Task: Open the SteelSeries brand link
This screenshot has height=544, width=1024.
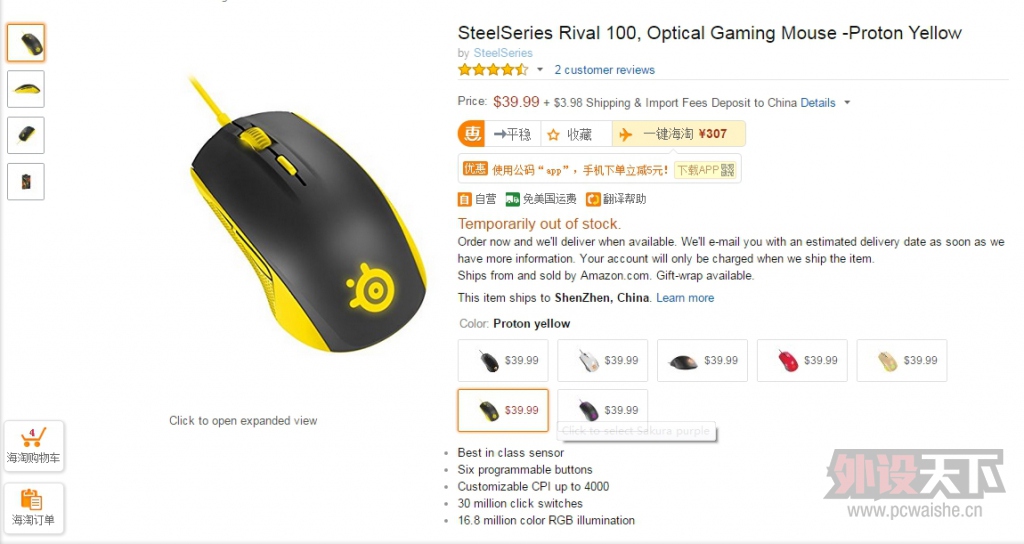Action: click(503, 53)
